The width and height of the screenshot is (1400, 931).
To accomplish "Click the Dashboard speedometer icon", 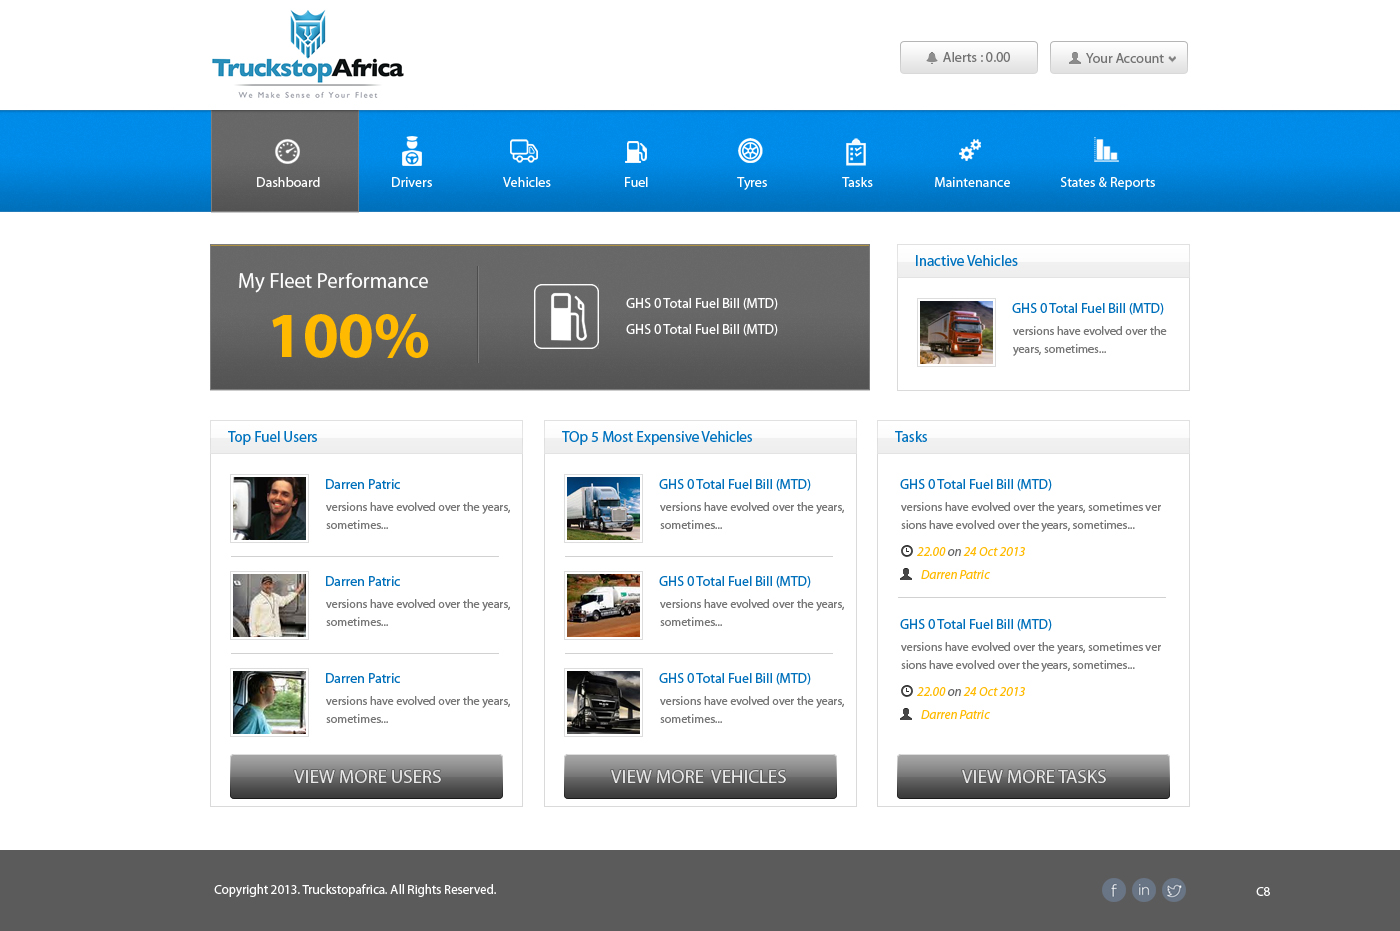I will (287, 151).
